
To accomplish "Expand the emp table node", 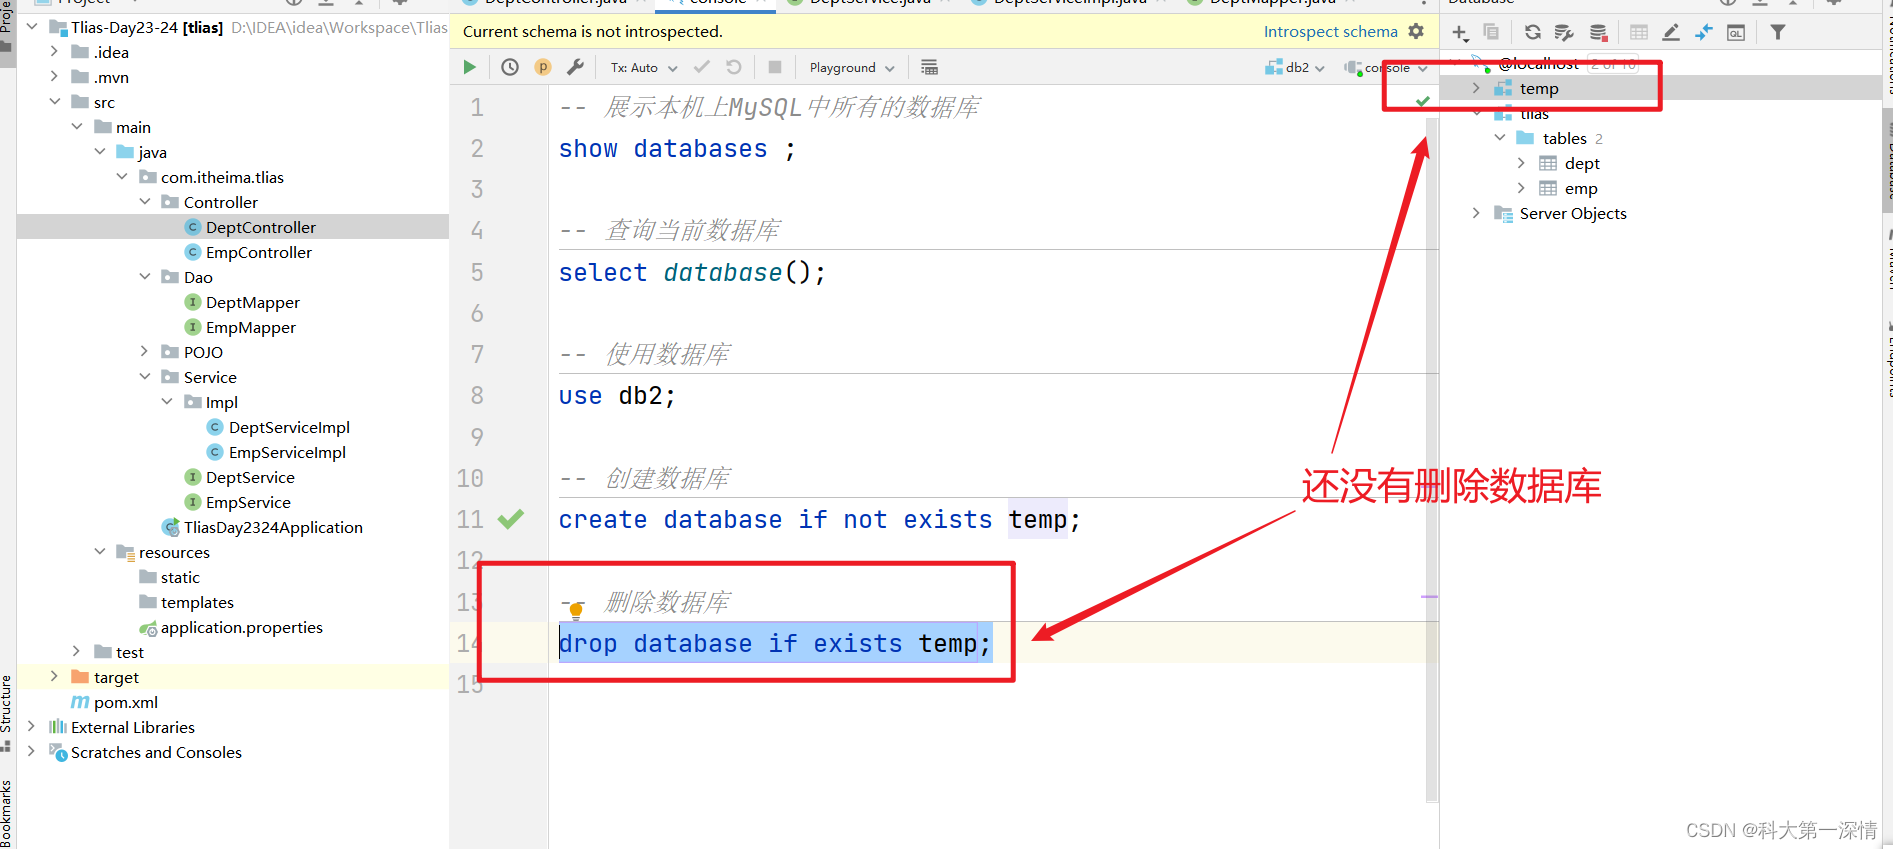I will 1521,188.
